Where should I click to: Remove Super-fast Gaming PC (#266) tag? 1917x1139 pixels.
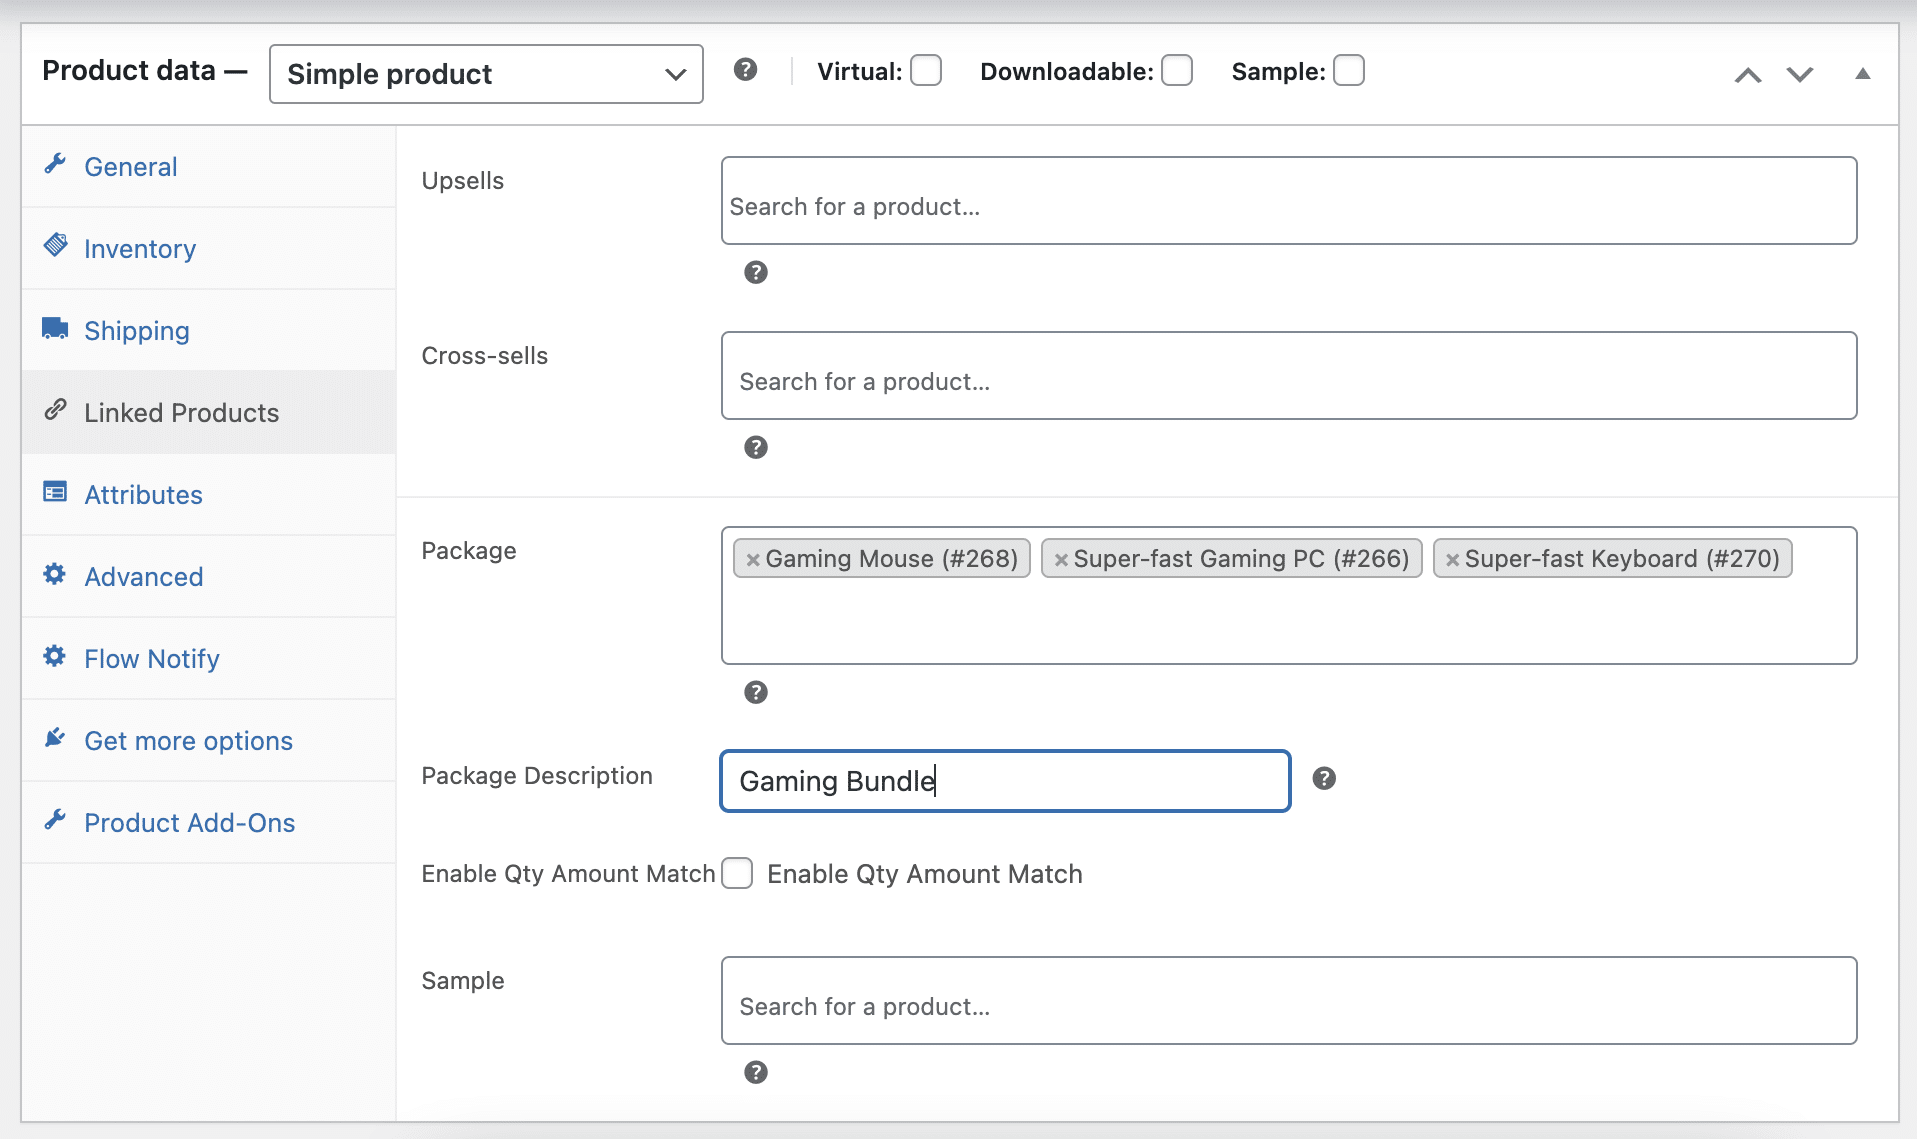pyautogui.click(x=1061, y=560)
